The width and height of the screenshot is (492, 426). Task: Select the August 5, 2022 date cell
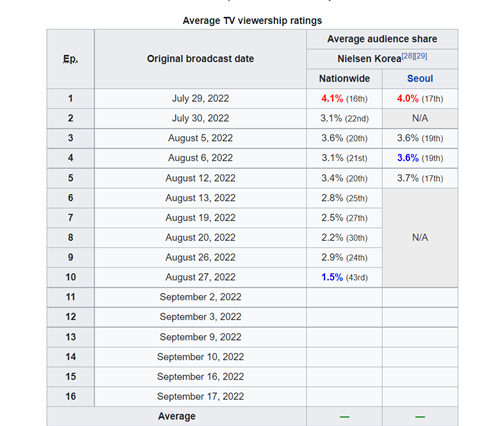[x=200, y=138]
